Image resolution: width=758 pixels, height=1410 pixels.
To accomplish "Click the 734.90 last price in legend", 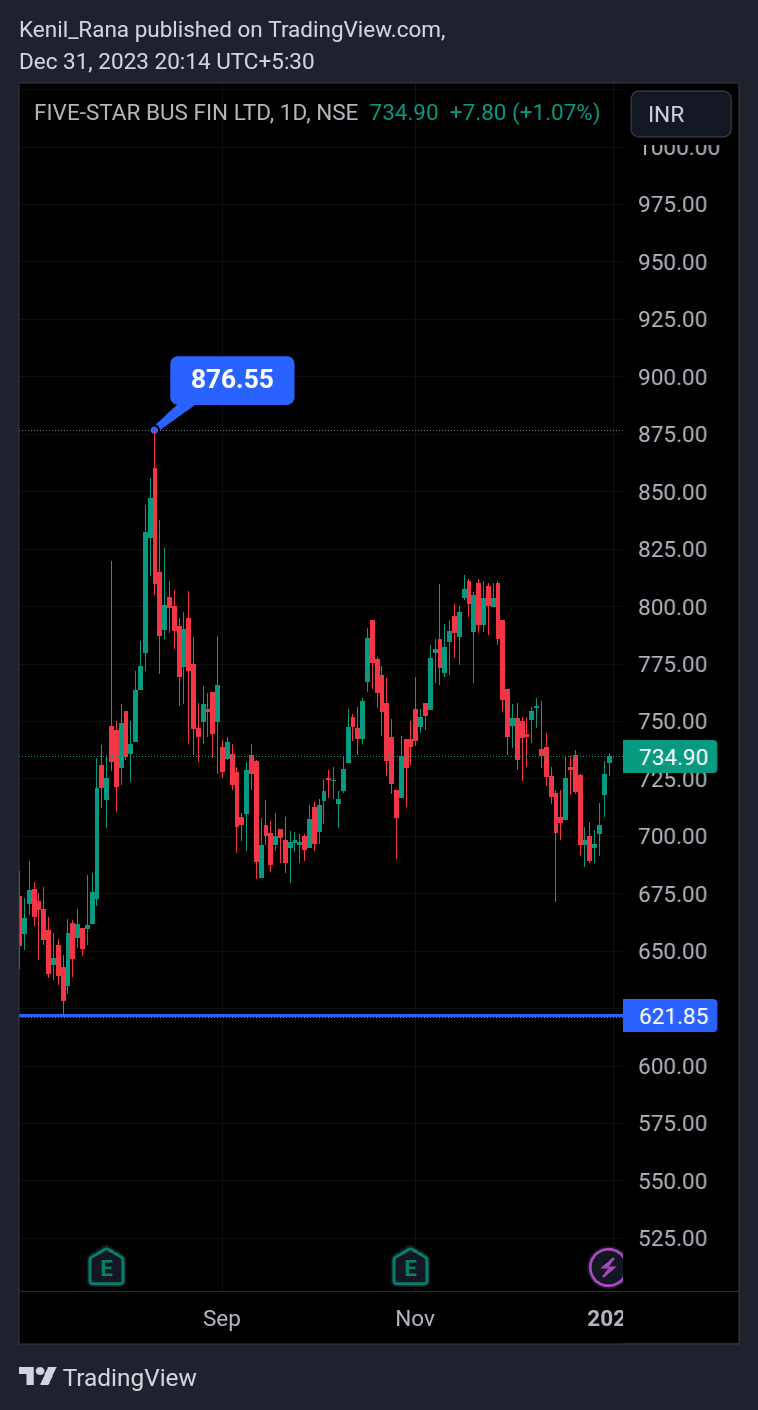I will [x=404, y=113].
